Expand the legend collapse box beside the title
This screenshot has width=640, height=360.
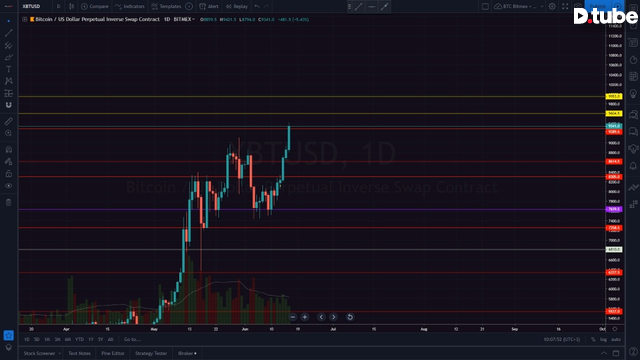(x=25, y=19)
